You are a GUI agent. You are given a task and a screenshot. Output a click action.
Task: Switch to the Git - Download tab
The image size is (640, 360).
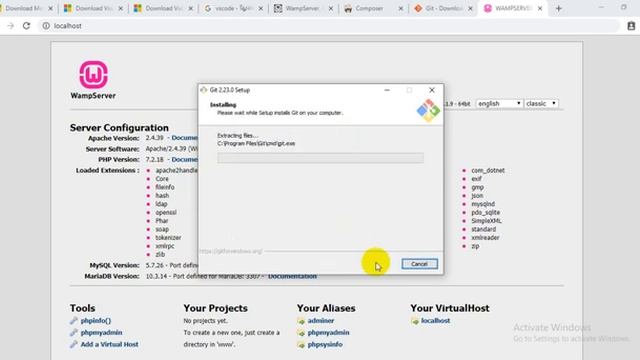point(443,8)
